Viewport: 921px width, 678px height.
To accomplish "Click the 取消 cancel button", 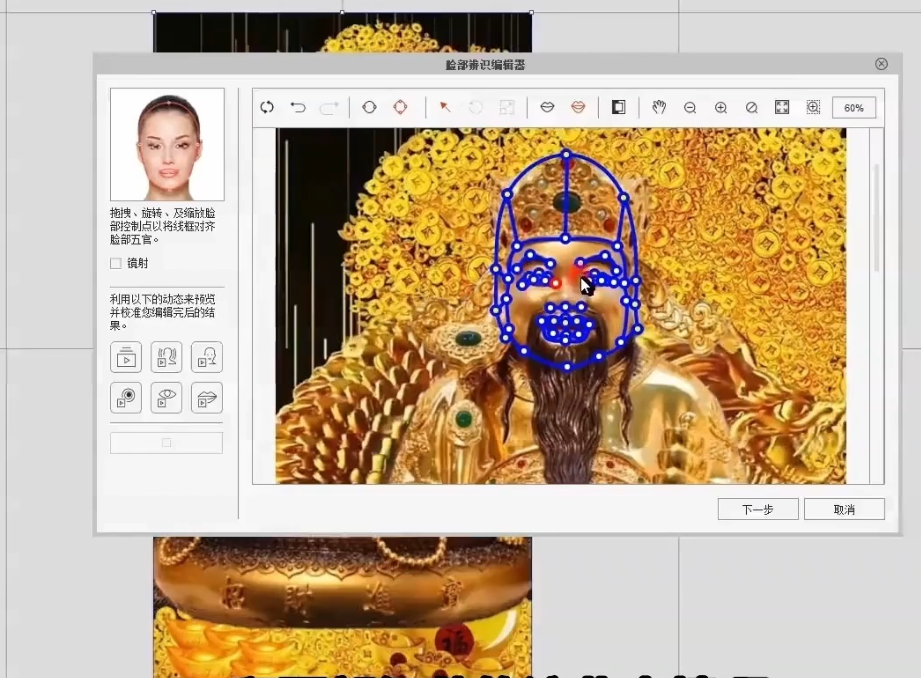I will [x=844, y=509].
